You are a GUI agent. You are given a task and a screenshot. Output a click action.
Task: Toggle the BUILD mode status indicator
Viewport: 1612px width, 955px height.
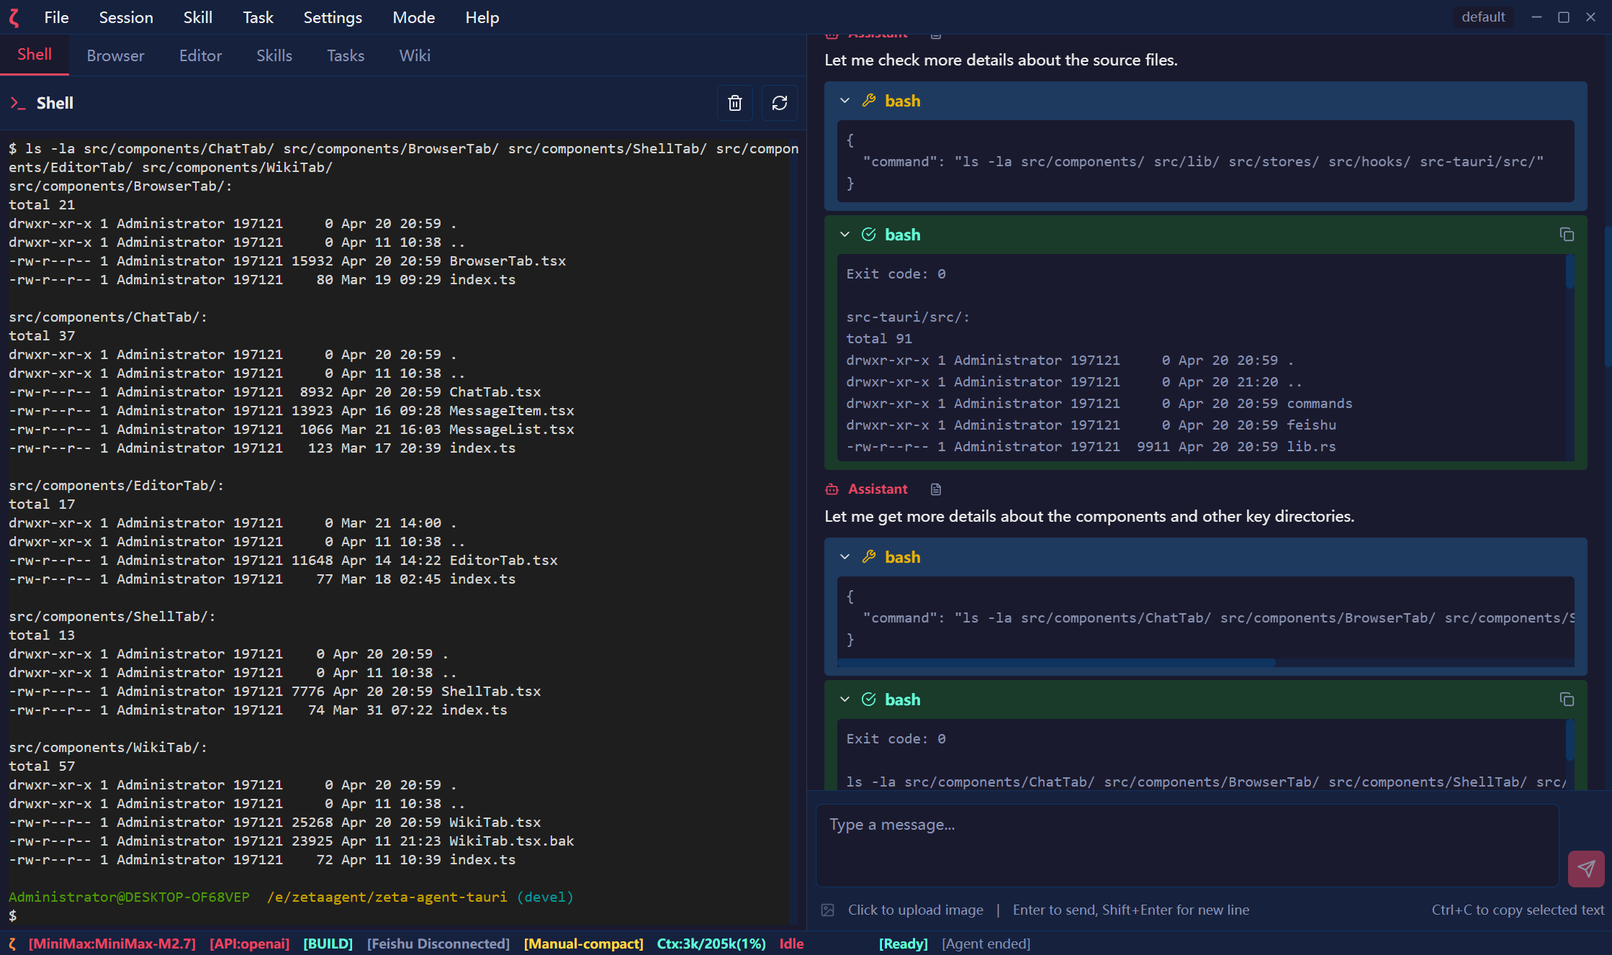point(327,944)
